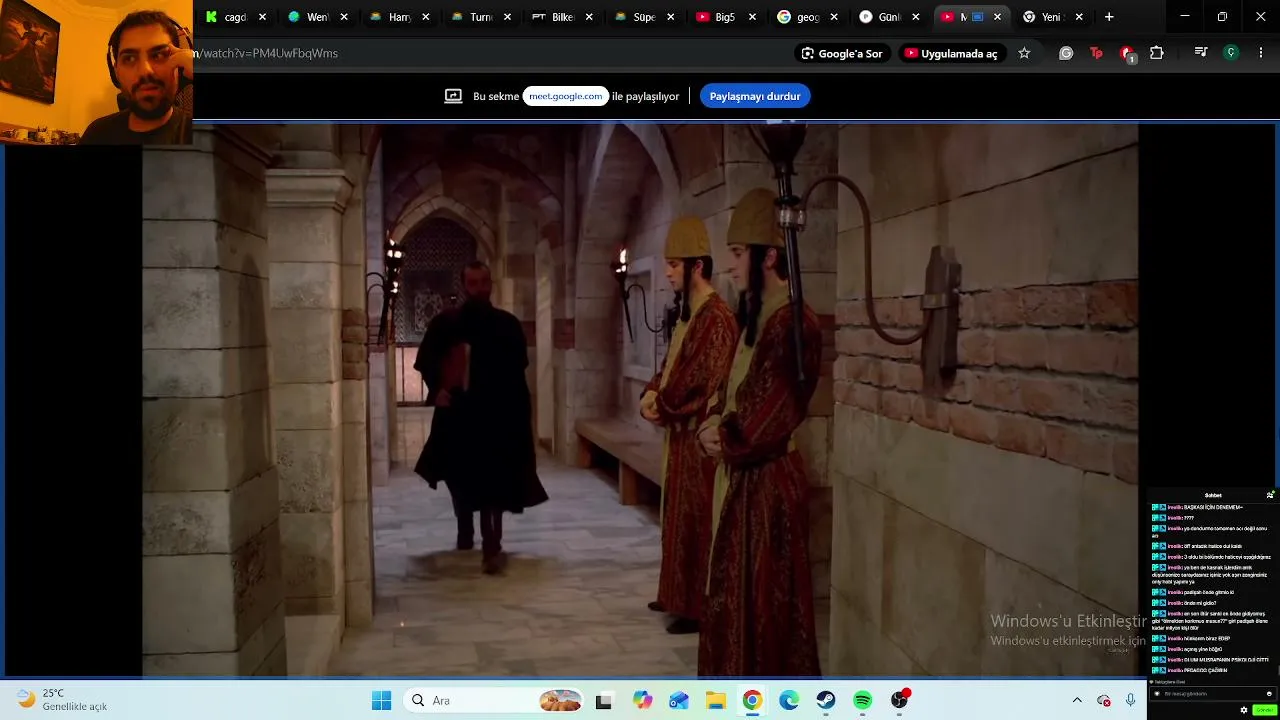Click the green "Gönder" send button
The image size is (1280, 720).
coord(1264,710)
